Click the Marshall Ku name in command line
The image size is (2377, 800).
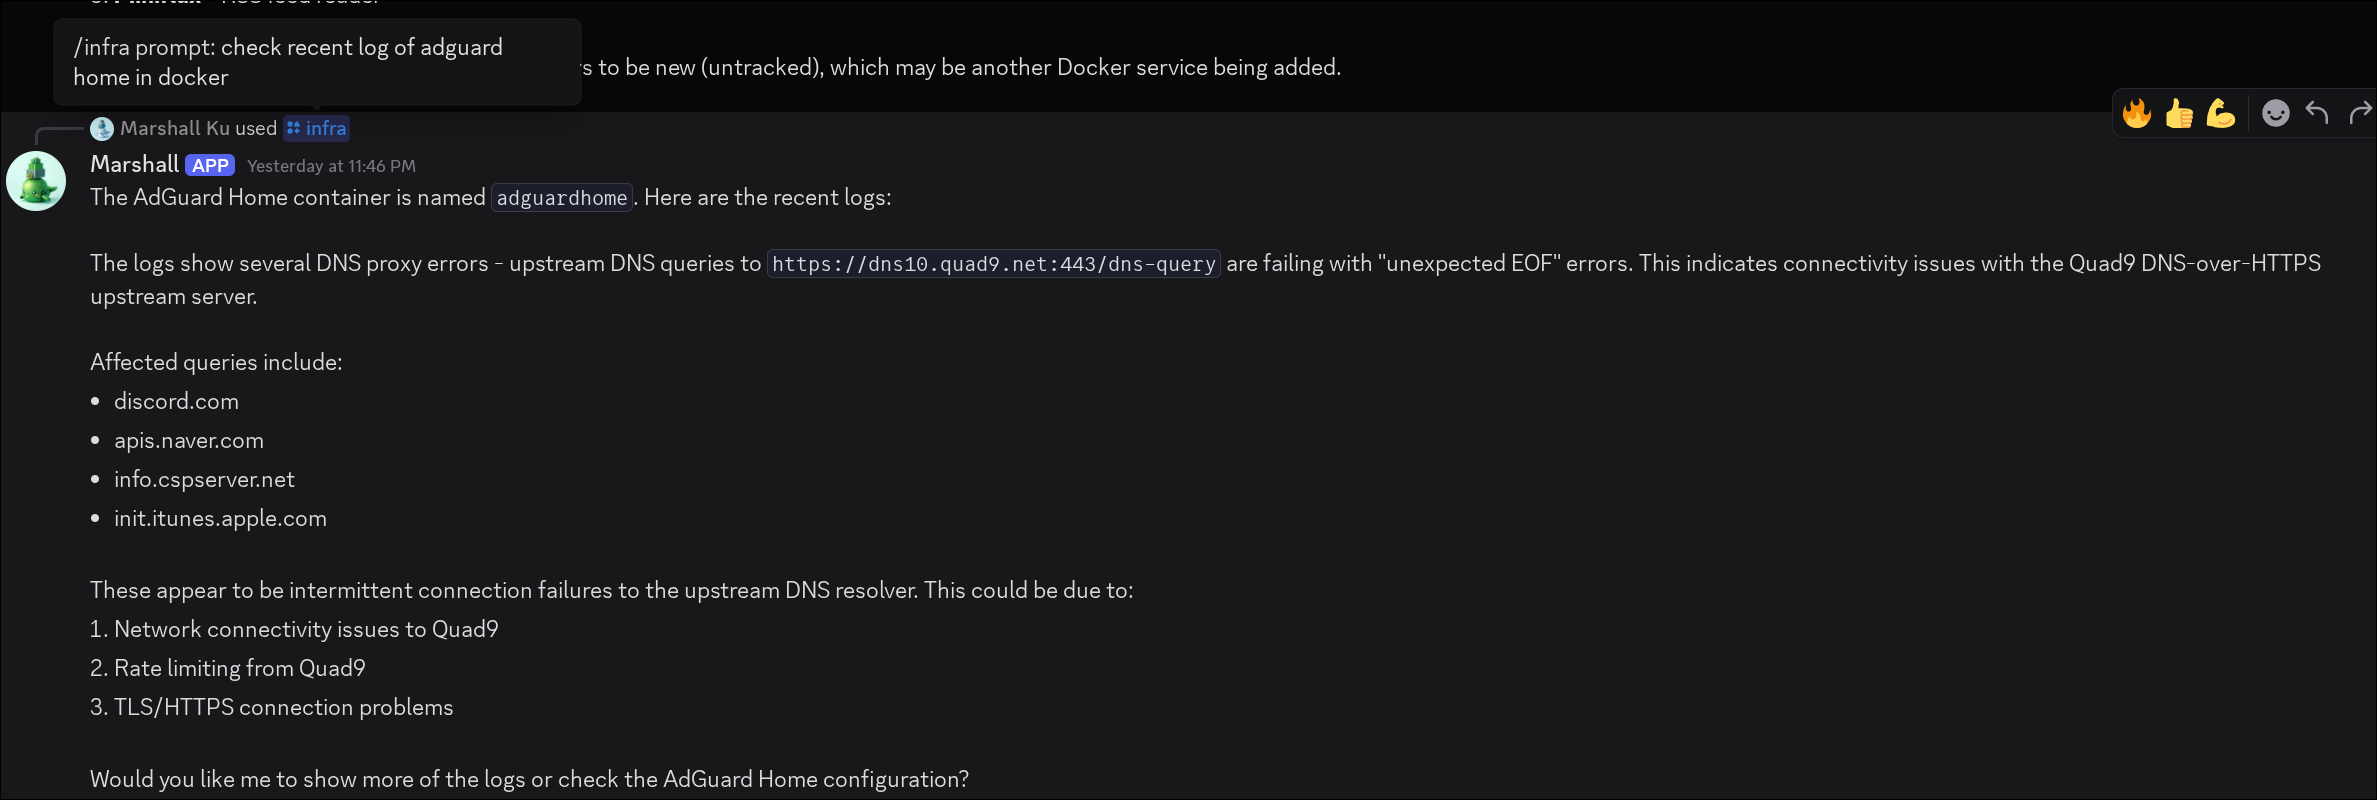(175, 129)
